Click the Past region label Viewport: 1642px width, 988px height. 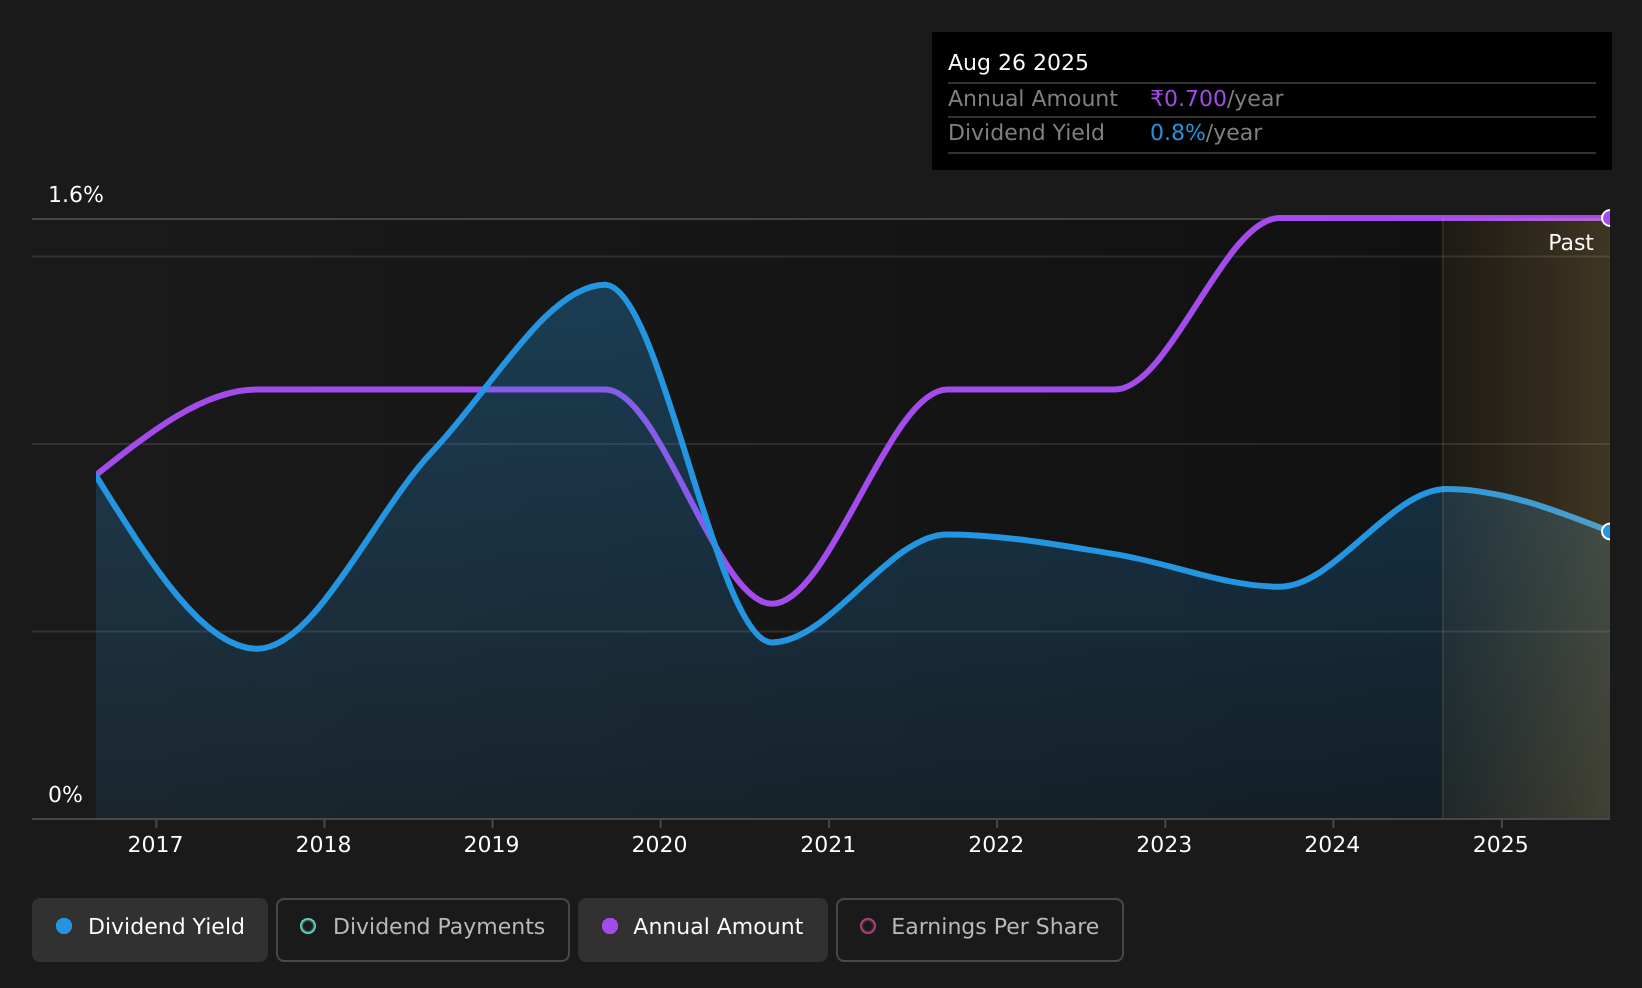coord(1570,243)
